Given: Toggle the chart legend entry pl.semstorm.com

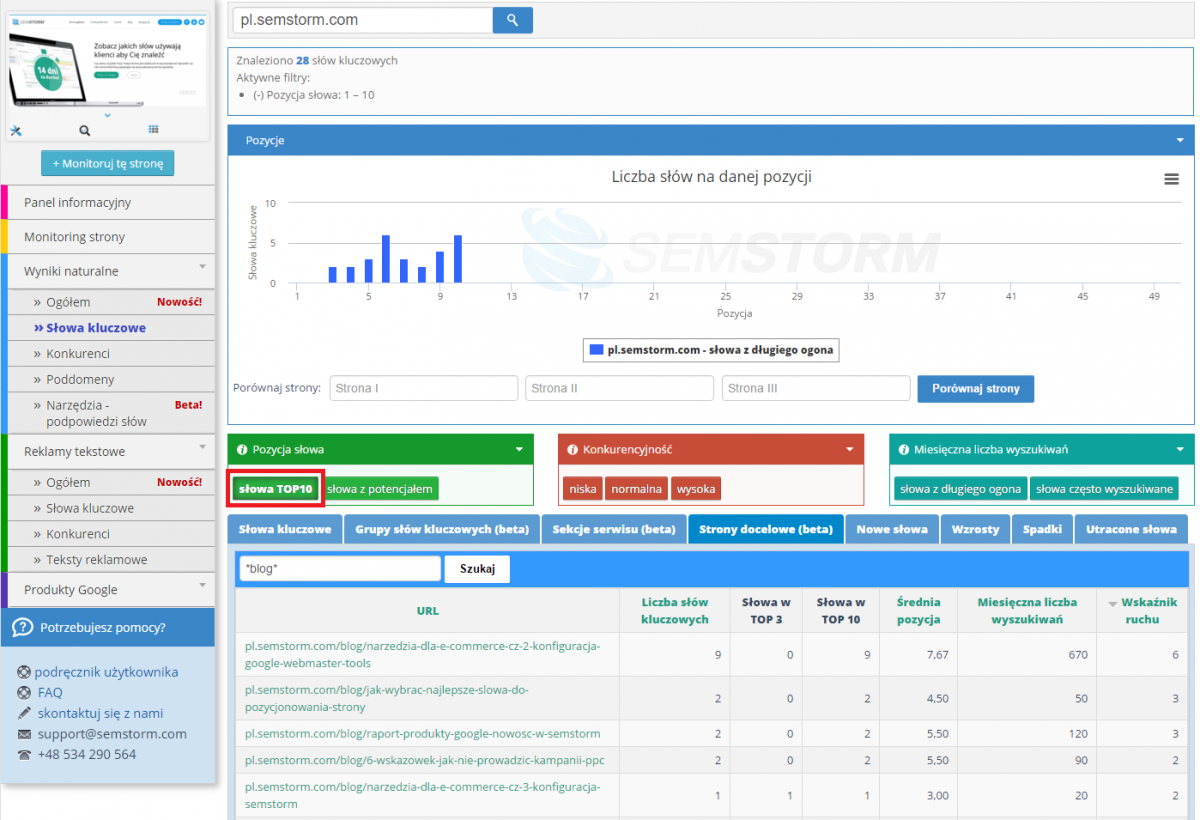Looking at the screenshot, I should (x=711, y=351).
